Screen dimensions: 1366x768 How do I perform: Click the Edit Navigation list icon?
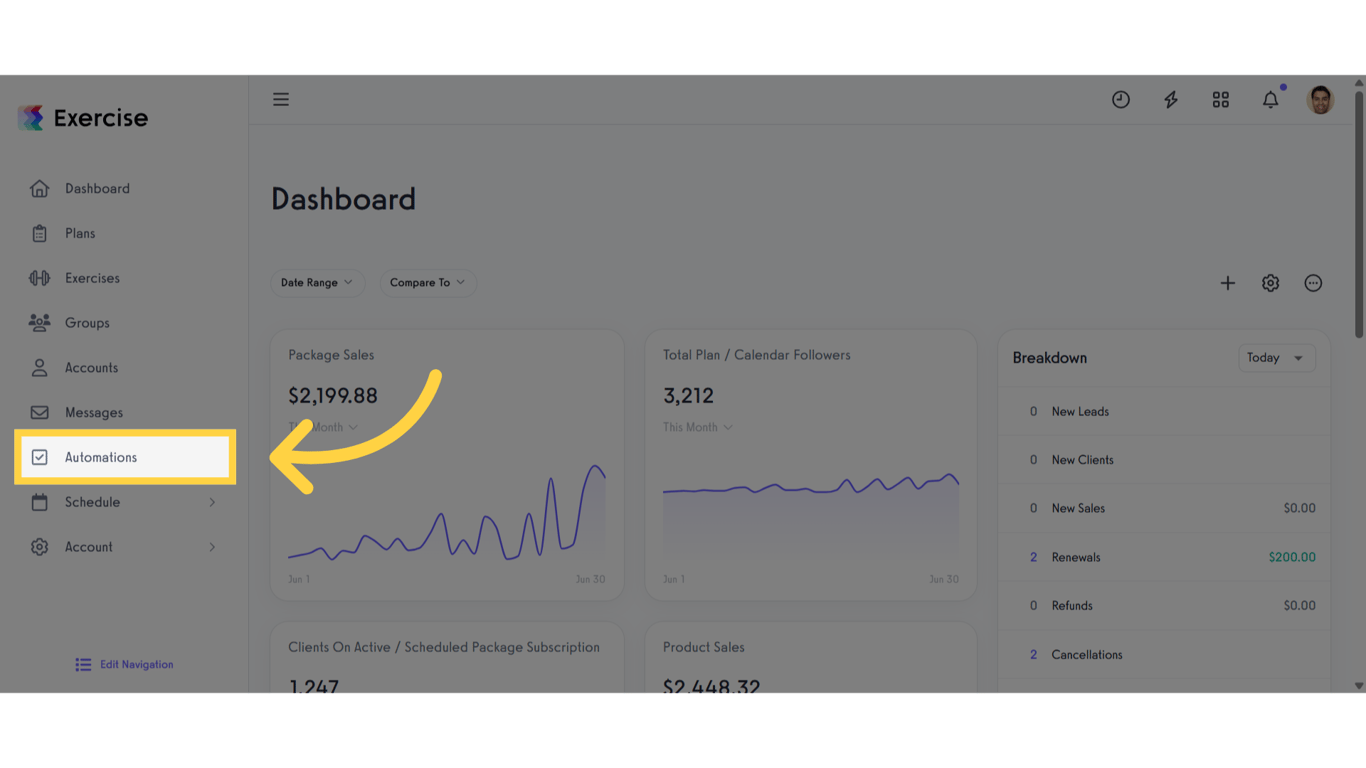[x=83, y=665]
